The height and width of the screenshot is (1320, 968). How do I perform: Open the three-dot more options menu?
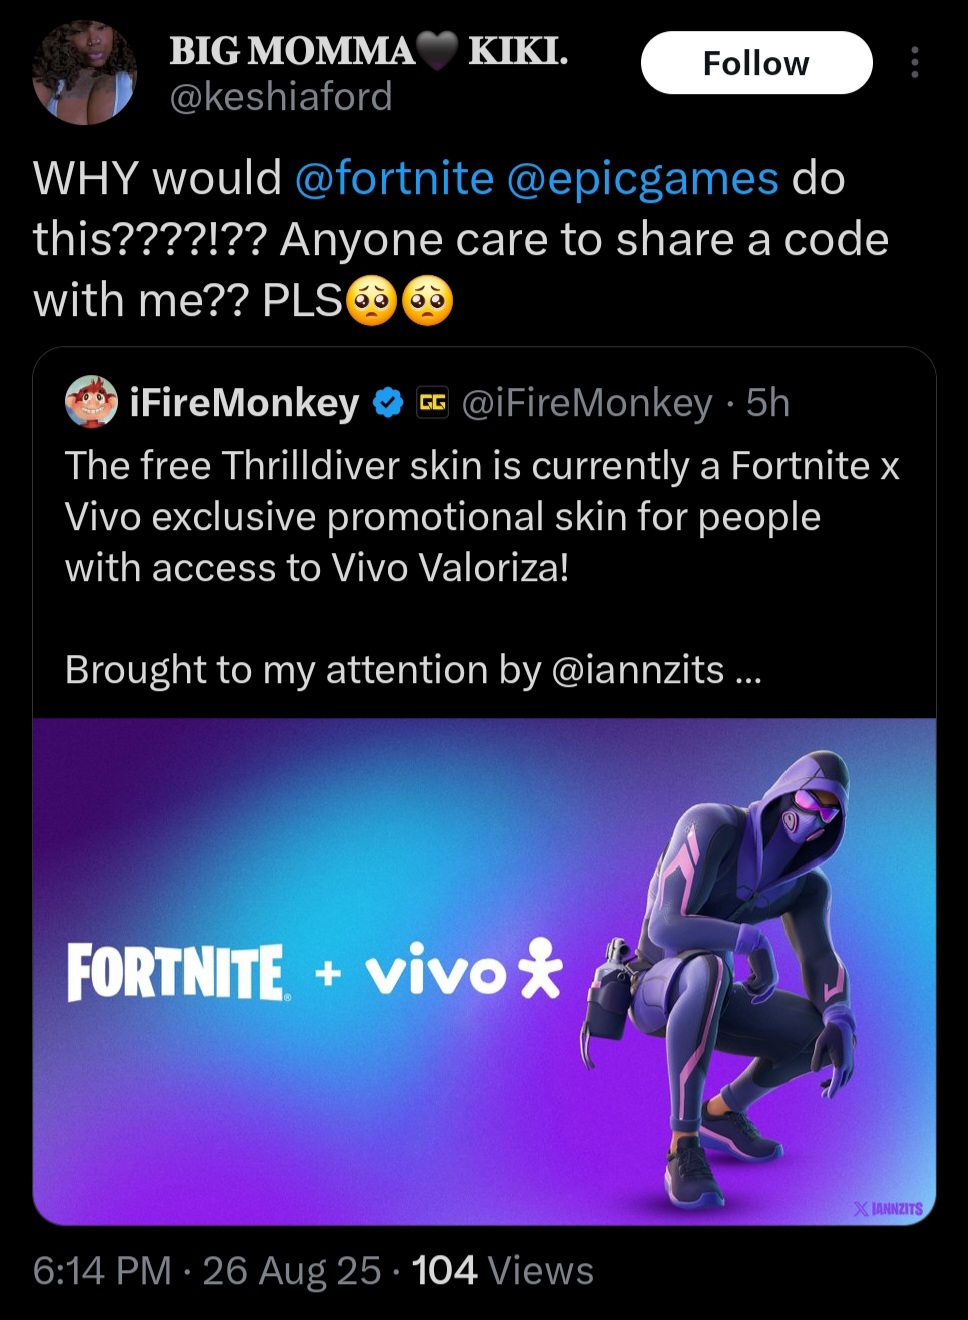pyautogui.click(x=914, y=63)
